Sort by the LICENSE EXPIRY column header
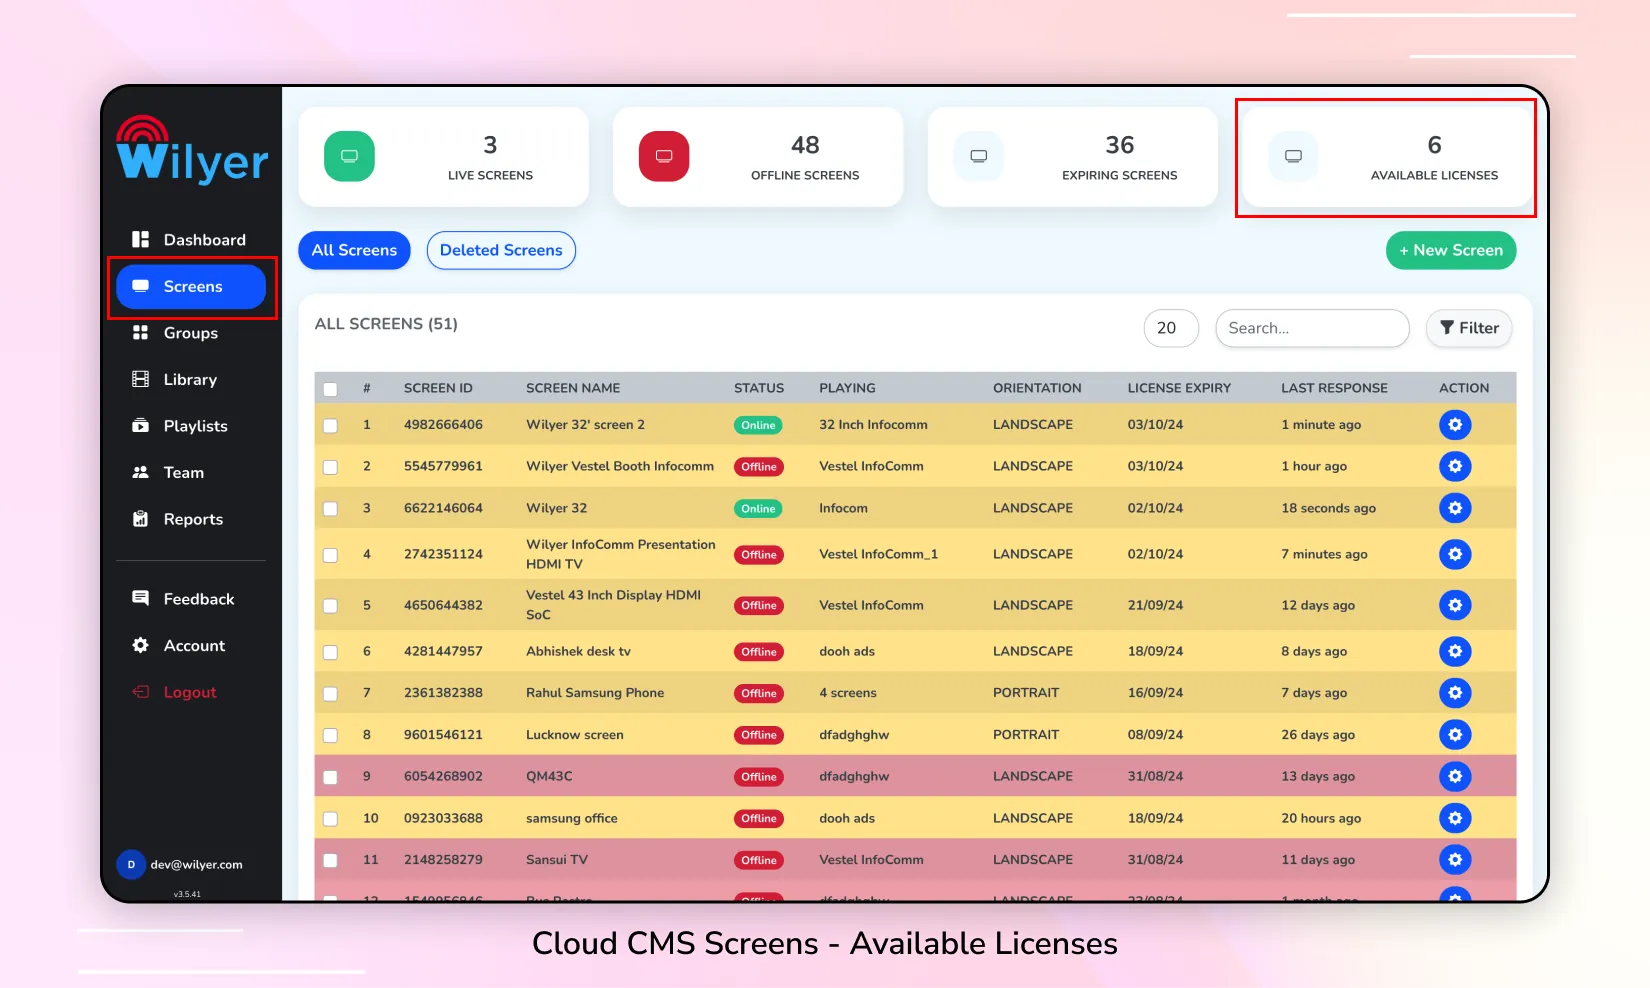Image resolution: width=1650 pixels, height=988 pixels. pos(1179,388)
